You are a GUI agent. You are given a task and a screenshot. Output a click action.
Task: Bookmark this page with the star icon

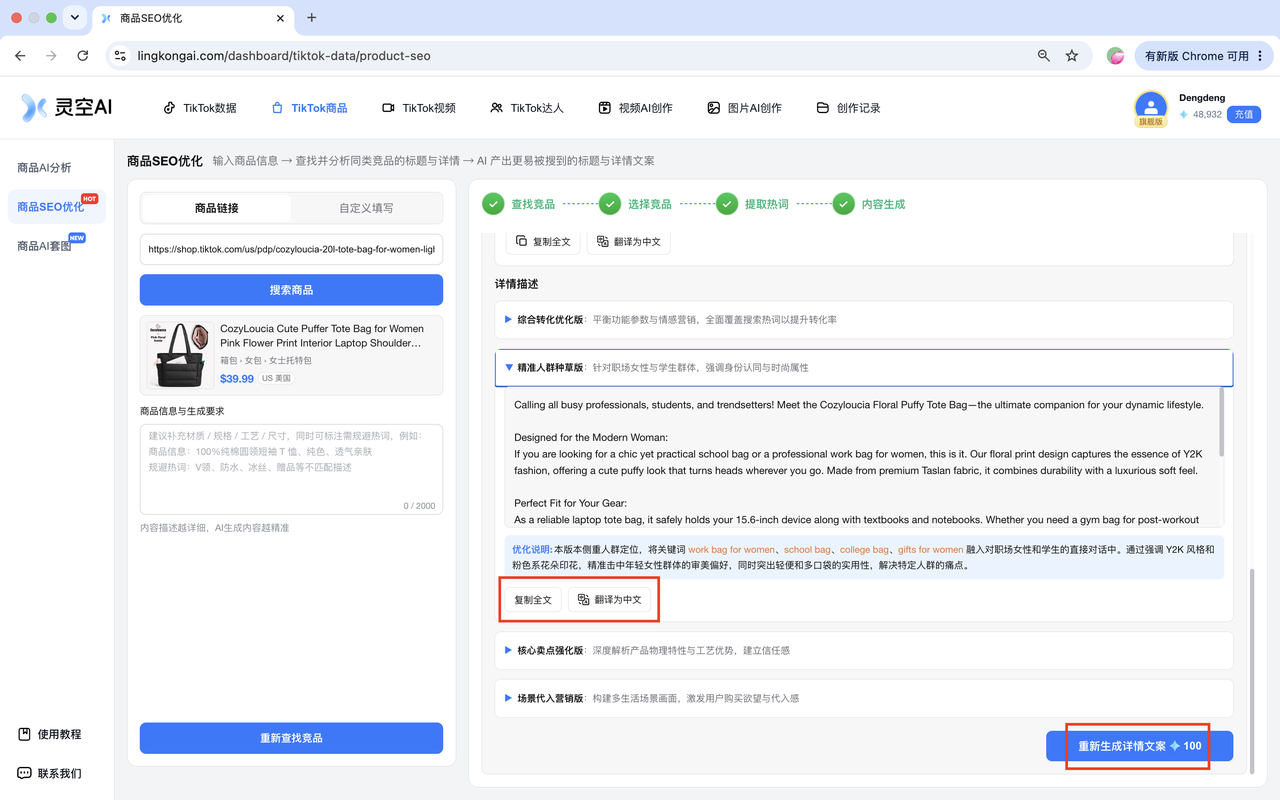click(1072, 56)
